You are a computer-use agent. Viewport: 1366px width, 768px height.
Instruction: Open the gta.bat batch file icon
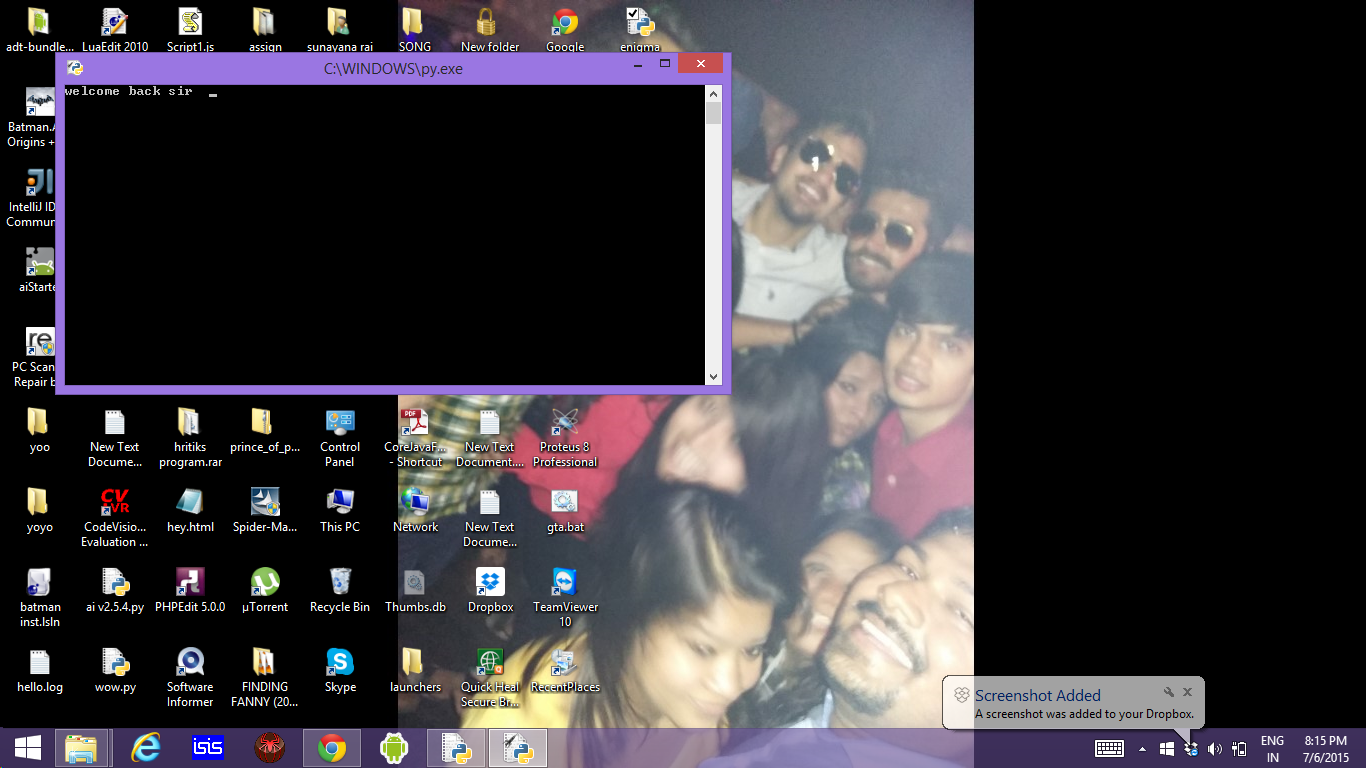click(x=565, y=510)
